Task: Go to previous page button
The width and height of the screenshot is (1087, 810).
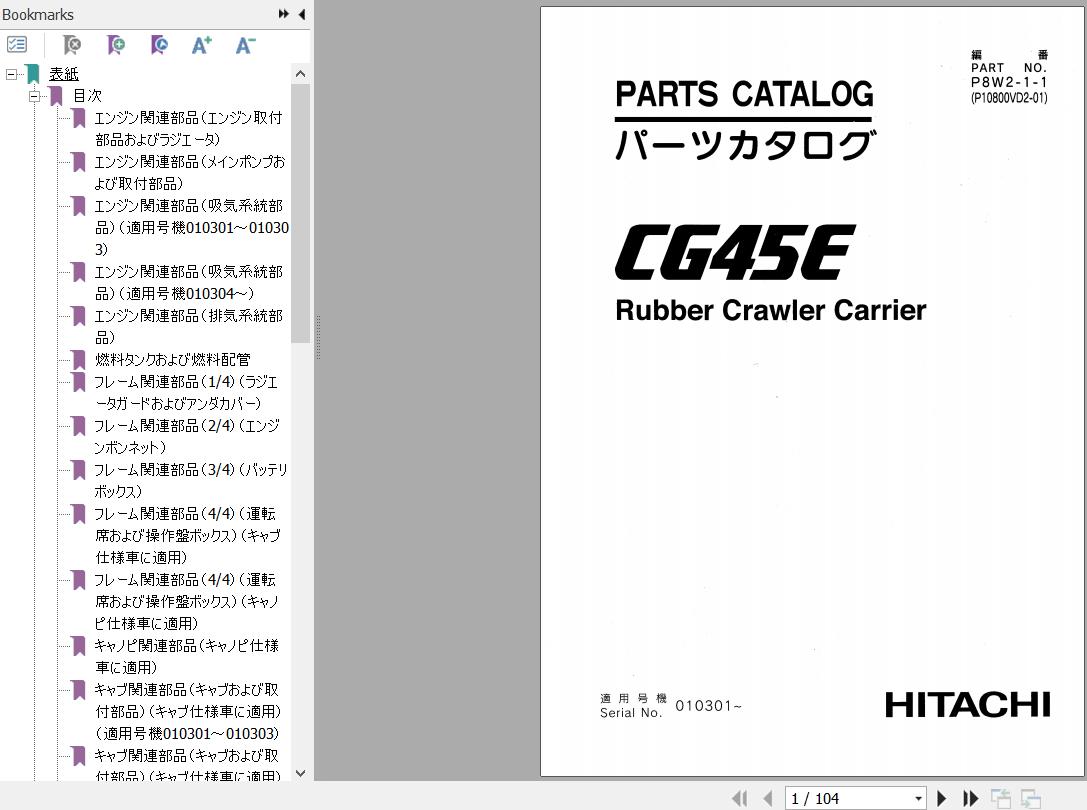Action: (768, 799)
